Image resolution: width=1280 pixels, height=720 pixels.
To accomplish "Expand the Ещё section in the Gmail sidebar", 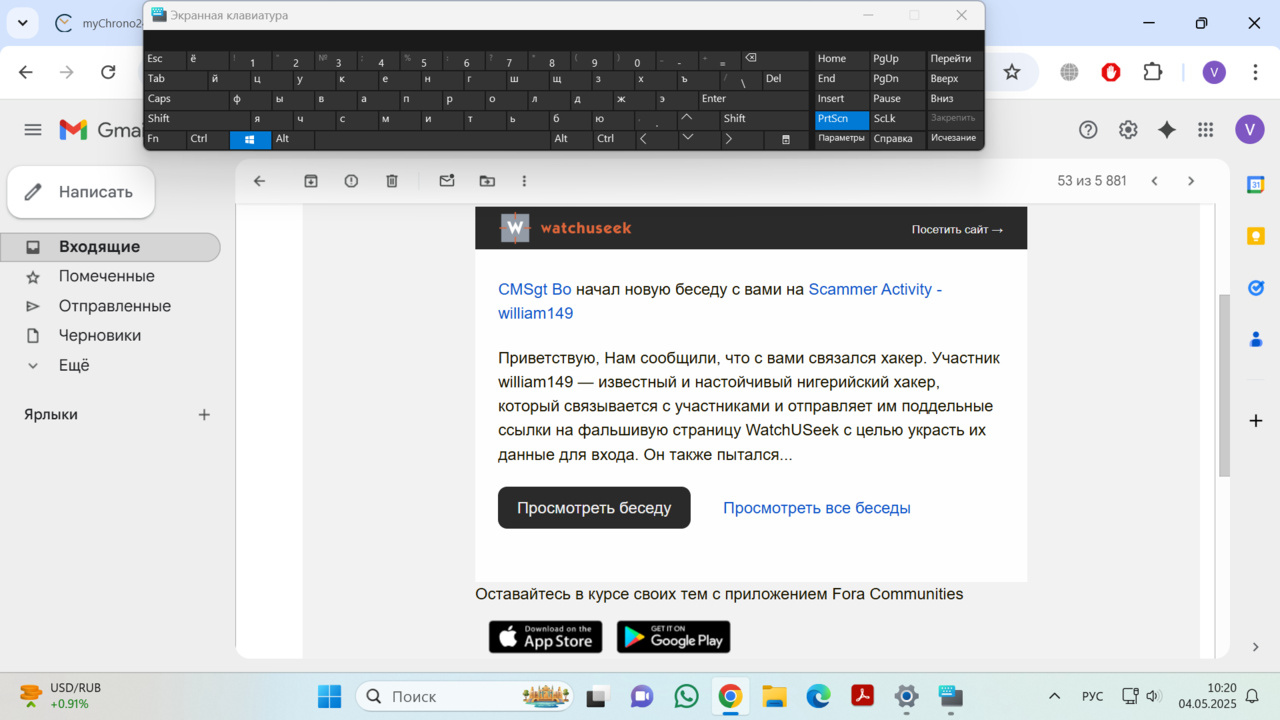I will pos(74,365).
